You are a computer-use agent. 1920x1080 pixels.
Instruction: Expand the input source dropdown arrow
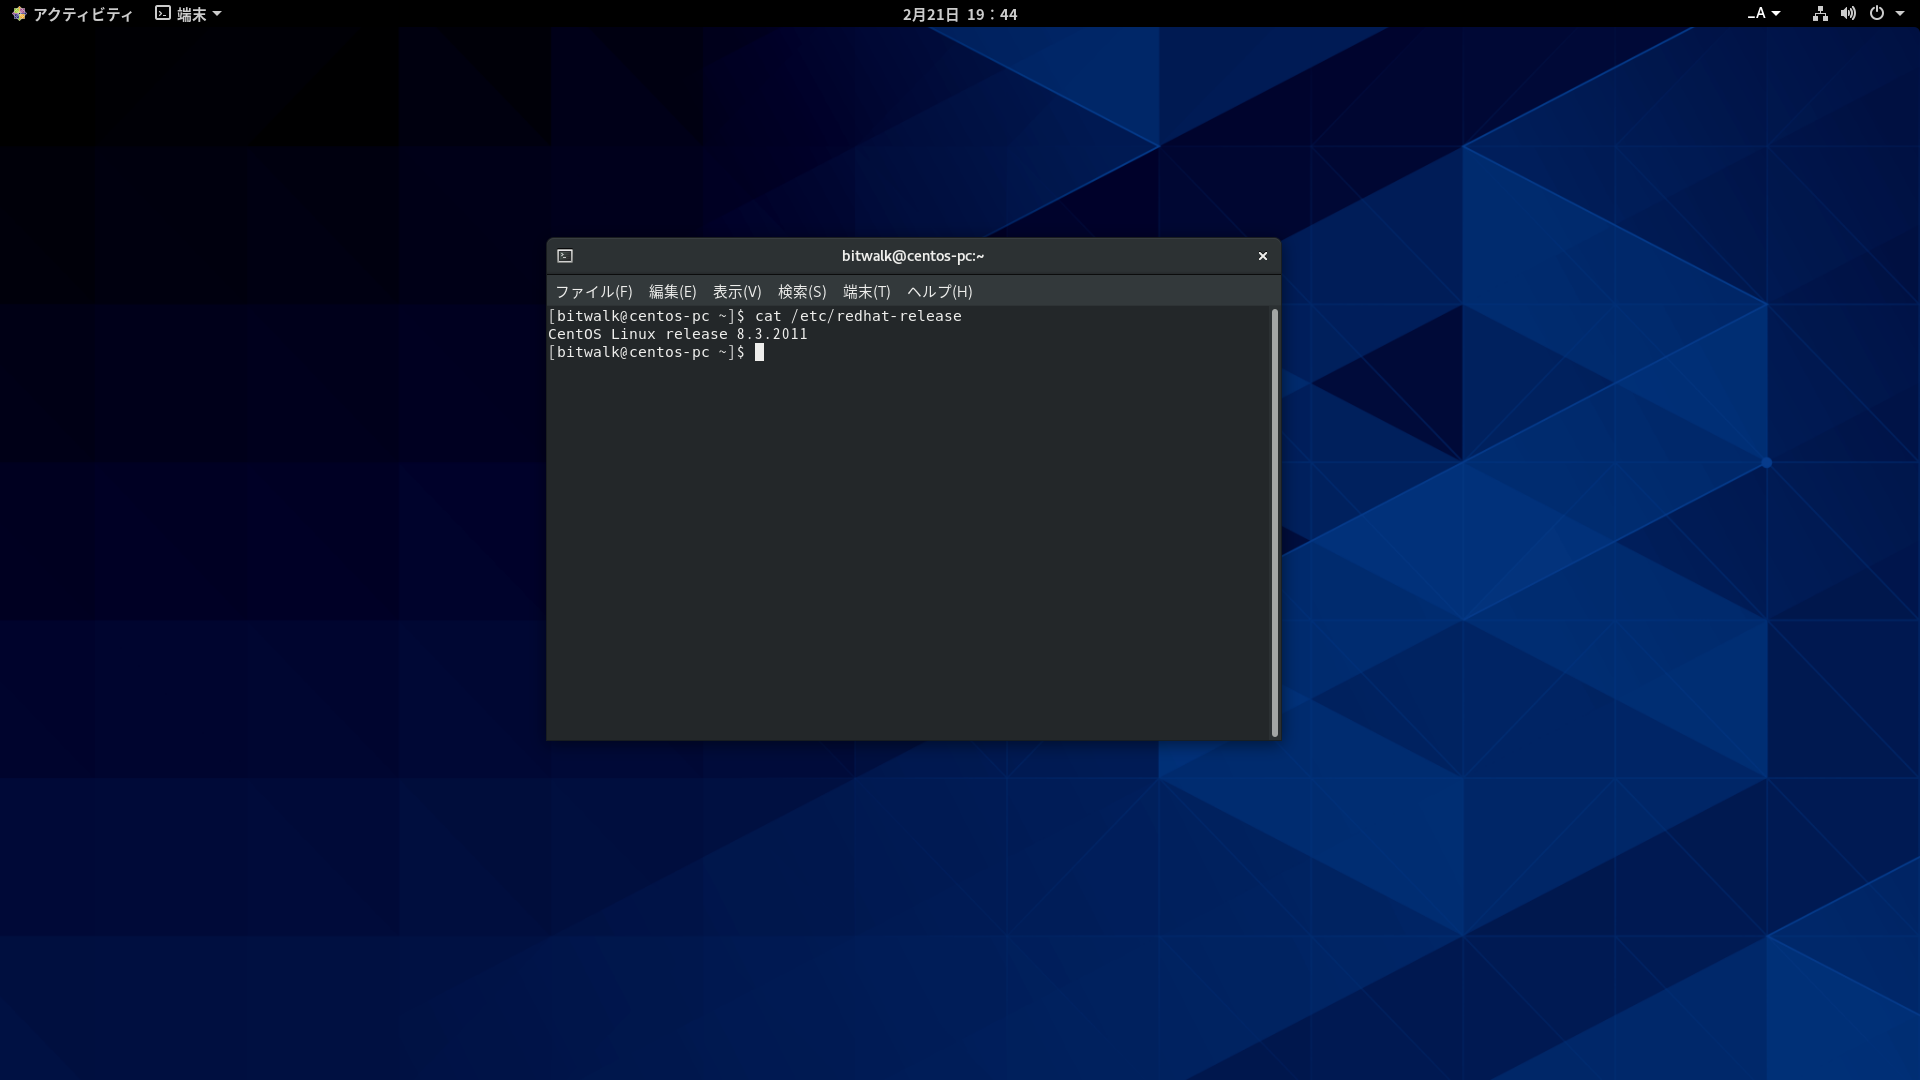(1776, 14)
